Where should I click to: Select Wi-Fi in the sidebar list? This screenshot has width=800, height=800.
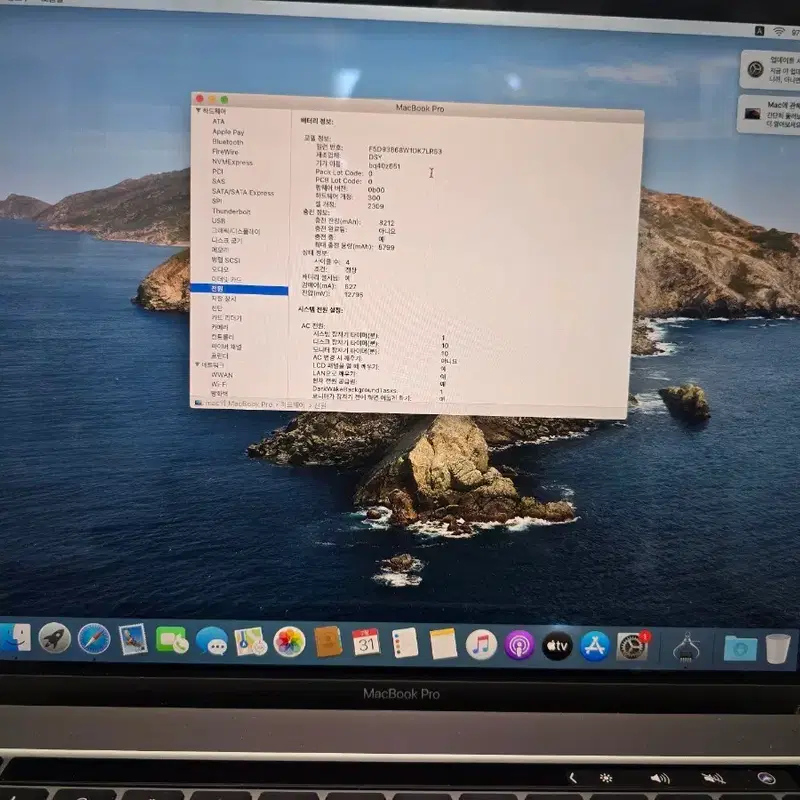click(x=218, y=384)
